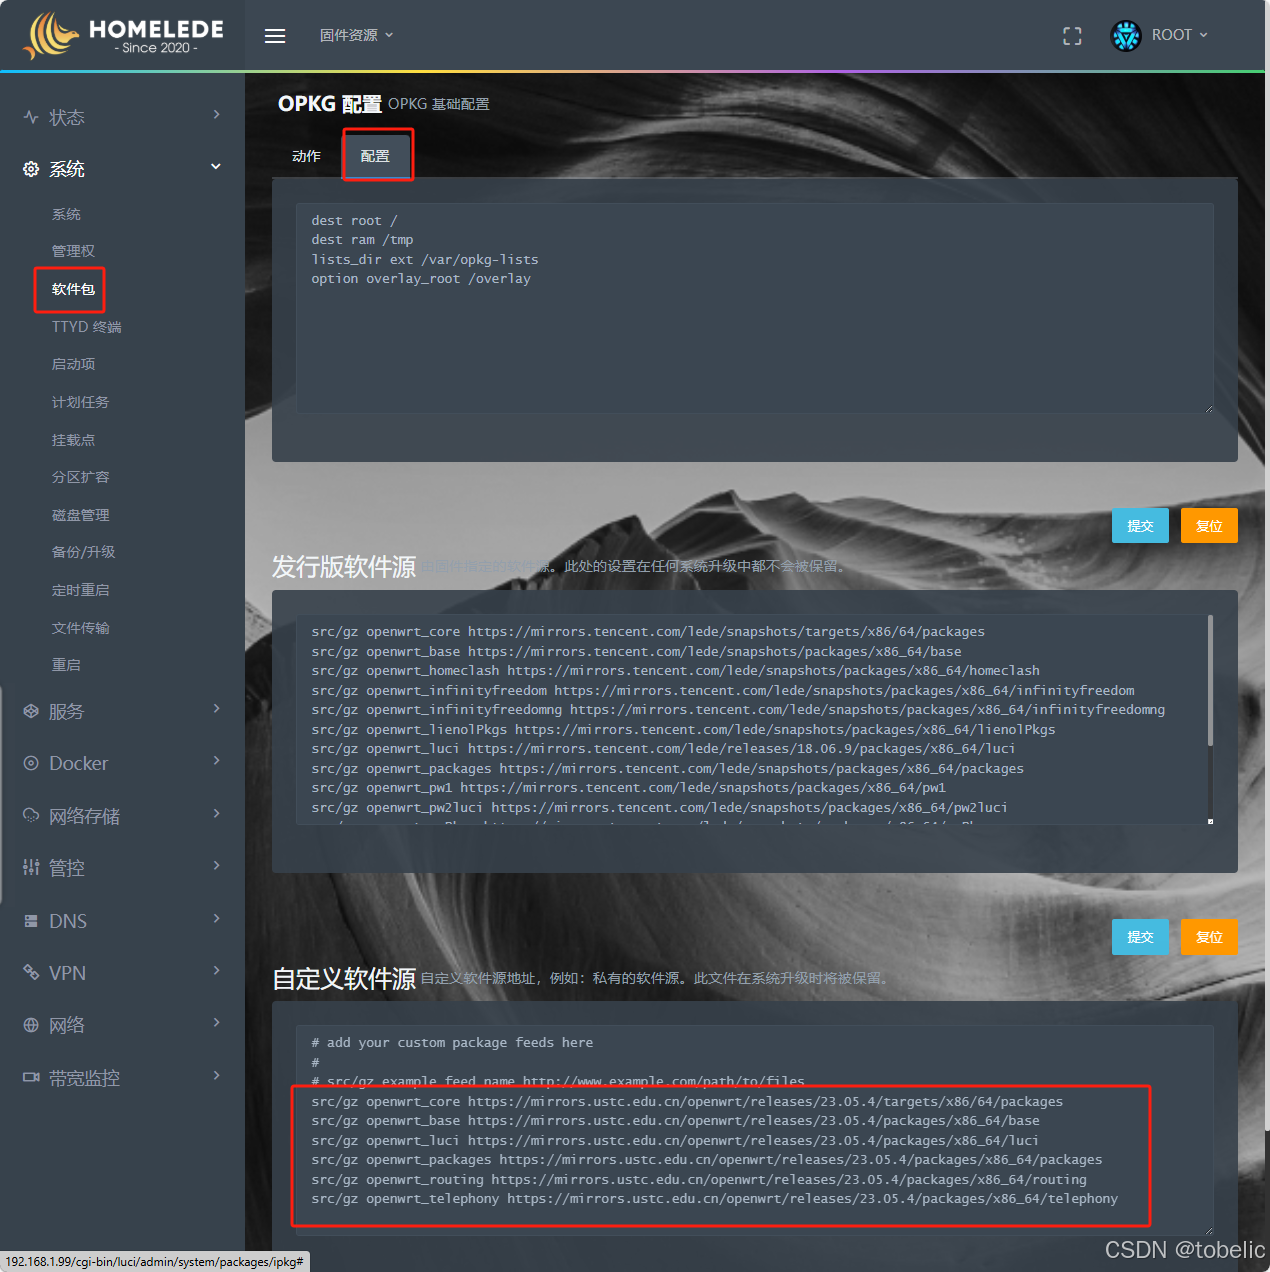Image resolution: width=1270 pixels, height=1272 pixels.
Task: Open 挂载点 submenu item
Action: pos(73,440)
